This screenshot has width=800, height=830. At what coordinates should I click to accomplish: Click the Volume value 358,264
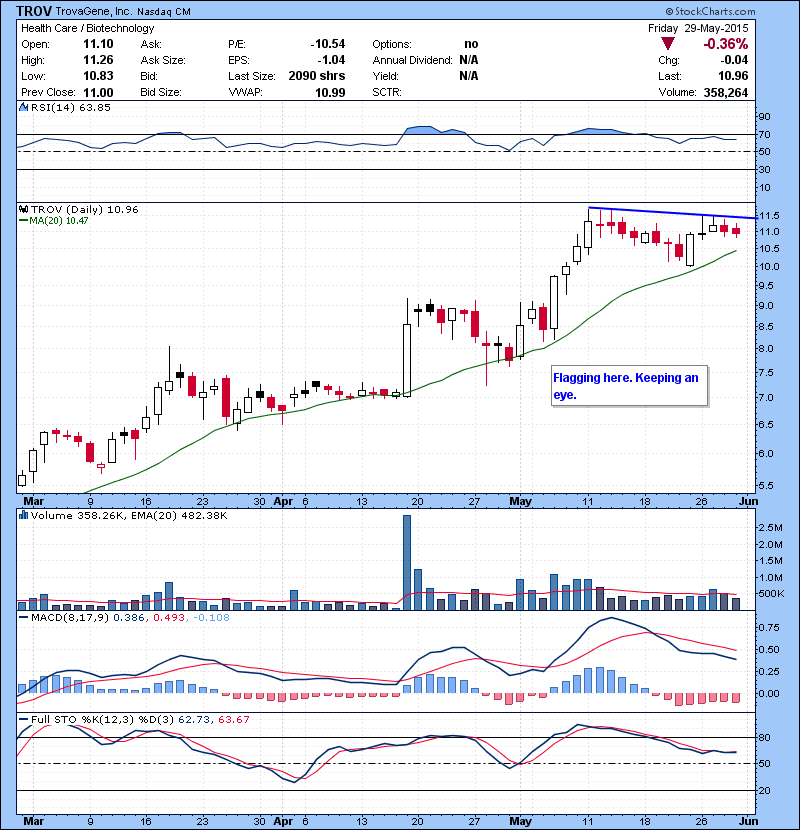pos(726,93)
